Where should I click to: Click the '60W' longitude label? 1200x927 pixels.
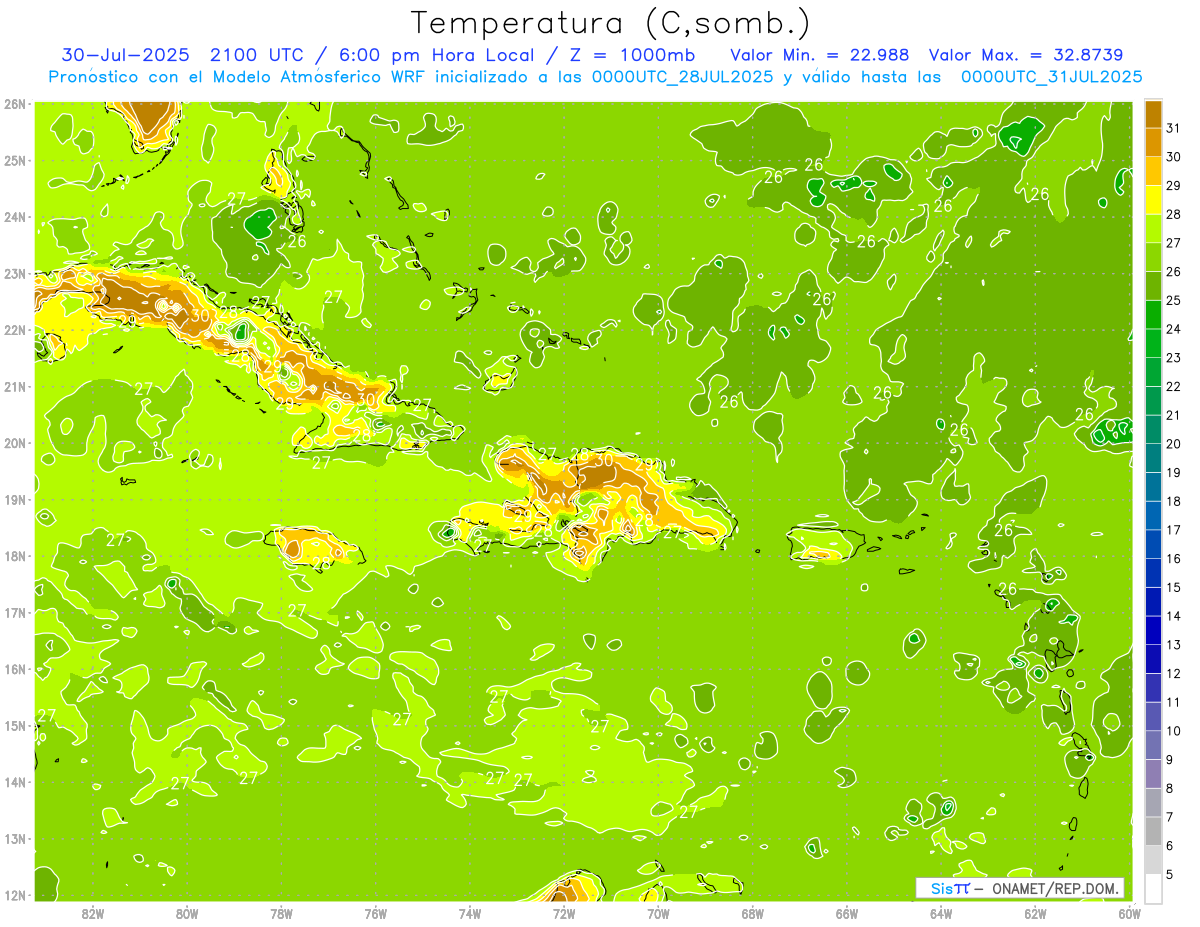point(1129,913)
